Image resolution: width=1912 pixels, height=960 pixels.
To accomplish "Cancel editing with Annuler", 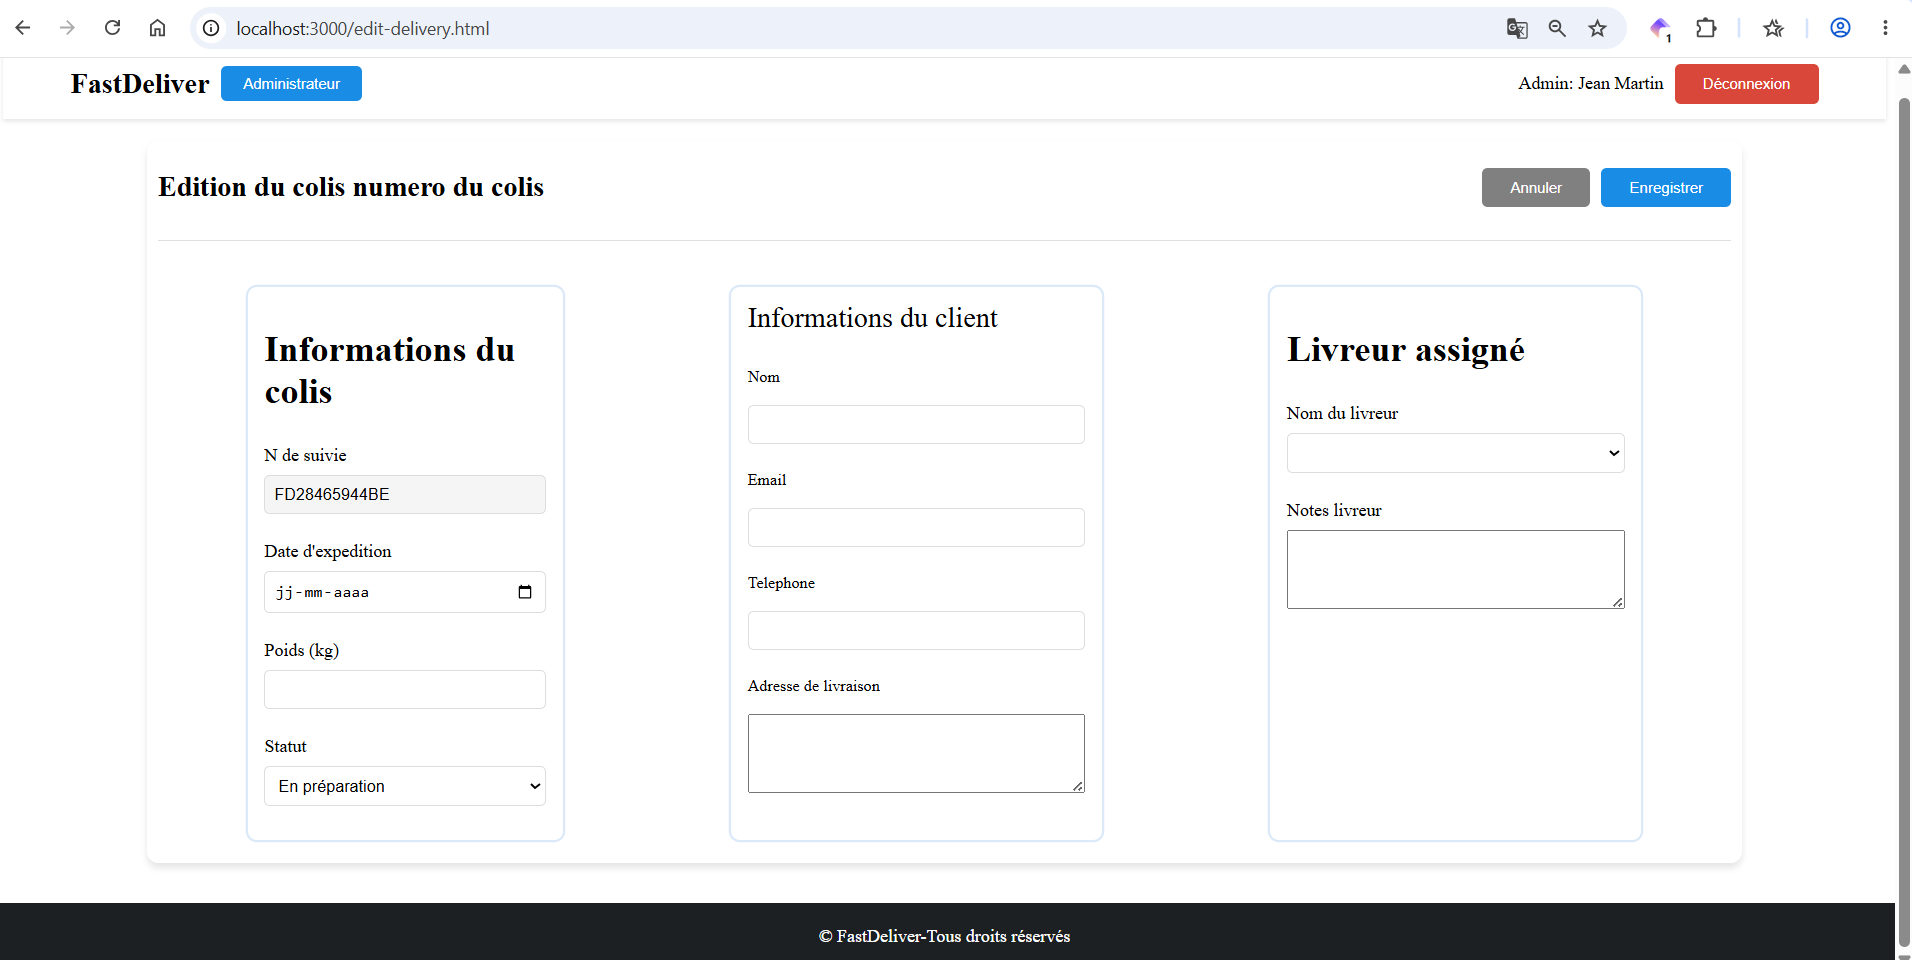I will tap(1535, 188).
